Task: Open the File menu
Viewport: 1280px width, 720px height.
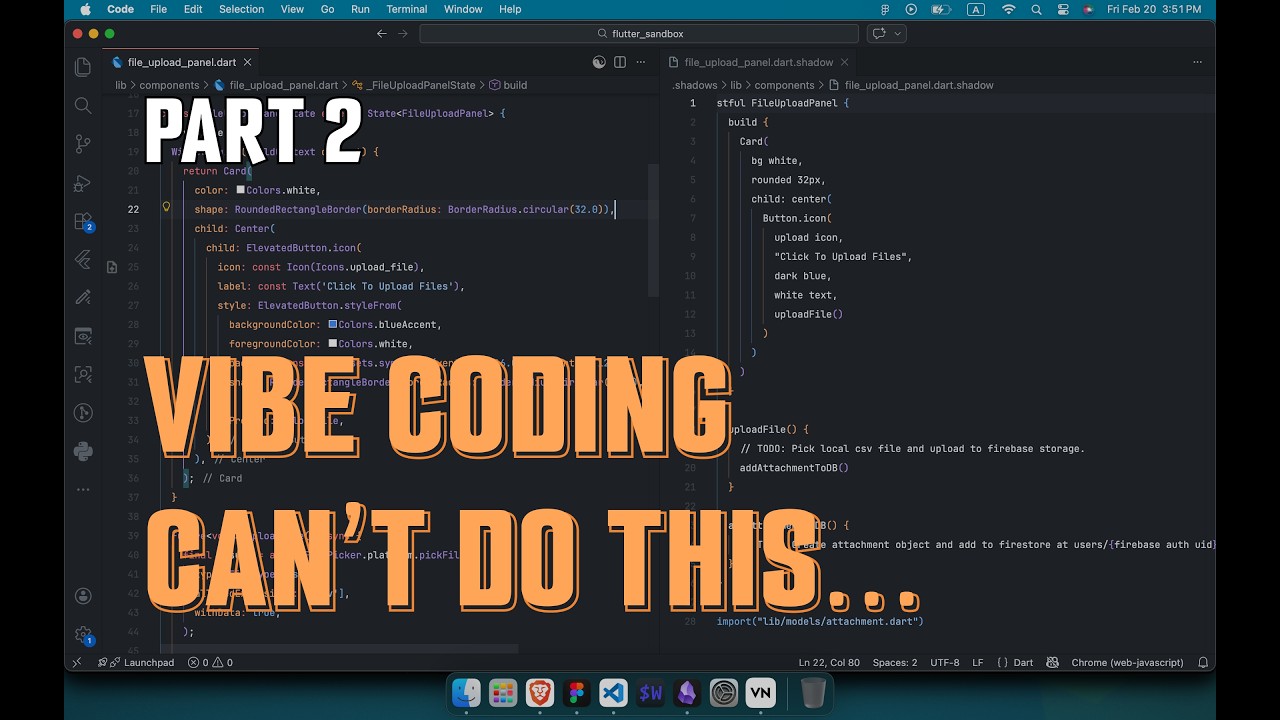Action: (x=159, y=9)
